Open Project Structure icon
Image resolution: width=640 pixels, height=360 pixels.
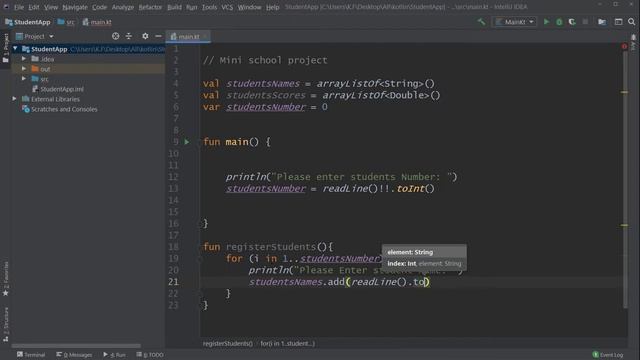(602, 22)
